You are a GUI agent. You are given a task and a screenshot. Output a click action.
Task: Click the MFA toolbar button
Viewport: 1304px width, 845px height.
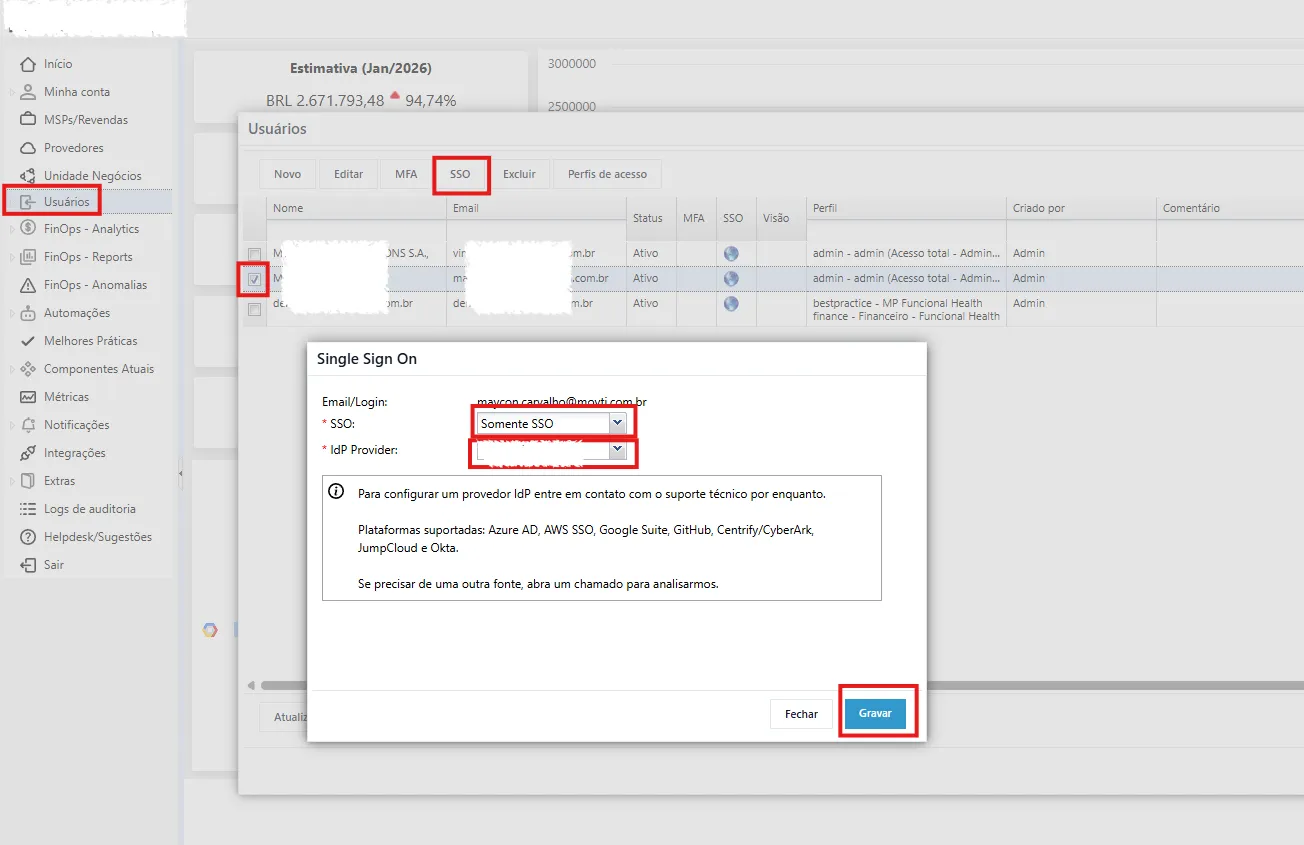(x=406, y=174)
